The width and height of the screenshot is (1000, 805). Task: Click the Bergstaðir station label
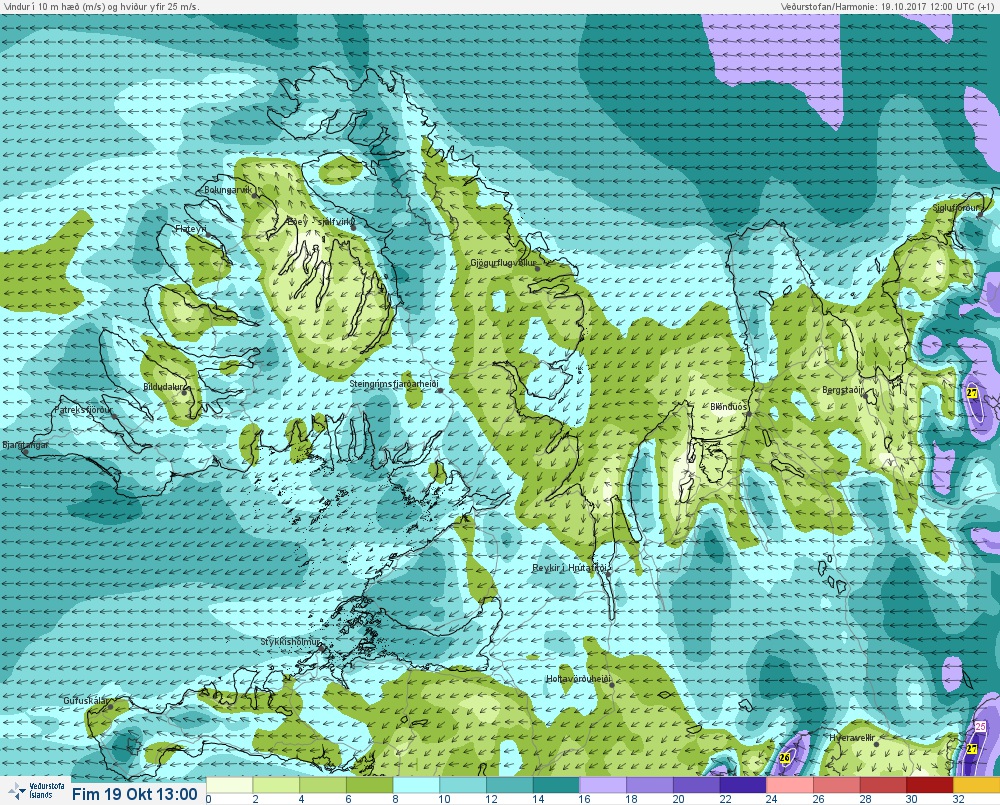click(x=843, y=390)
